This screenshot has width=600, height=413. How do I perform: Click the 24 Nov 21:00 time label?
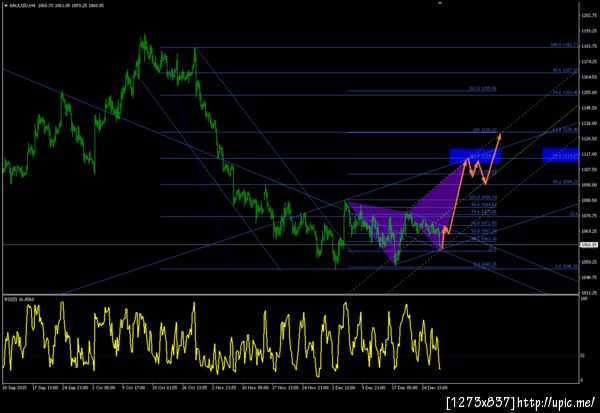[x=315, y=388]
